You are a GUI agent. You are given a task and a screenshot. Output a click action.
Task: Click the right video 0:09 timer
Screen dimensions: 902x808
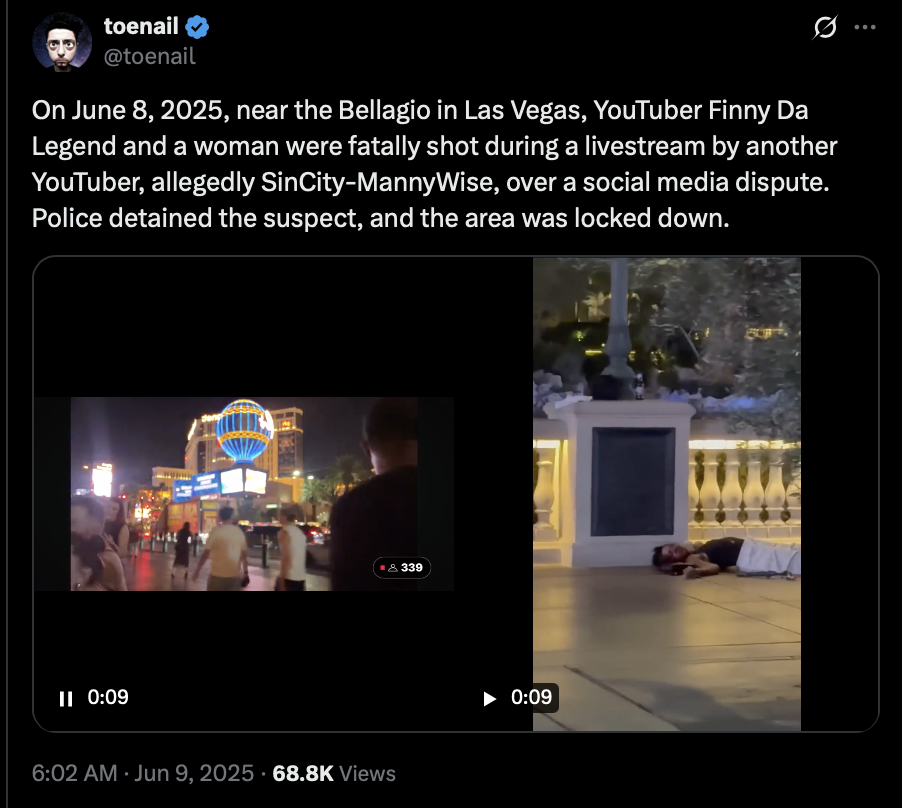(x=532, y=697)
